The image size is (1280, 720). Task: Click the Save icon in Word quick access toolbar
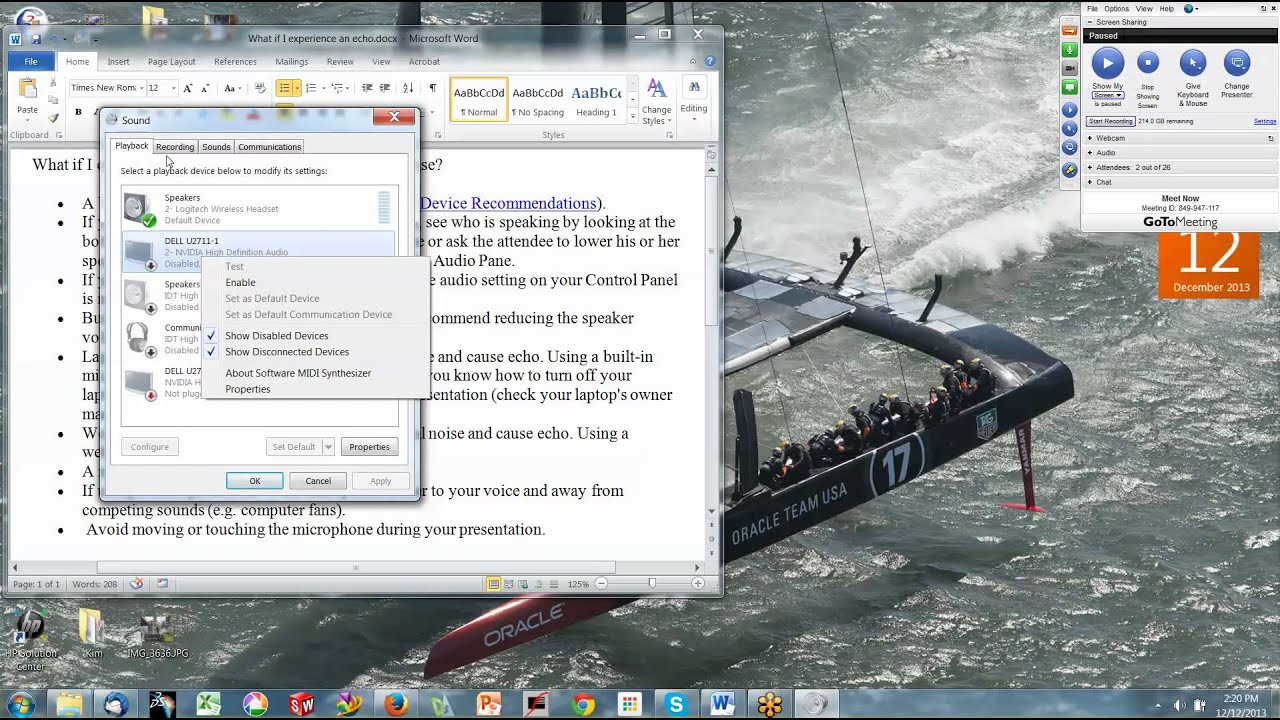(36, 39)
